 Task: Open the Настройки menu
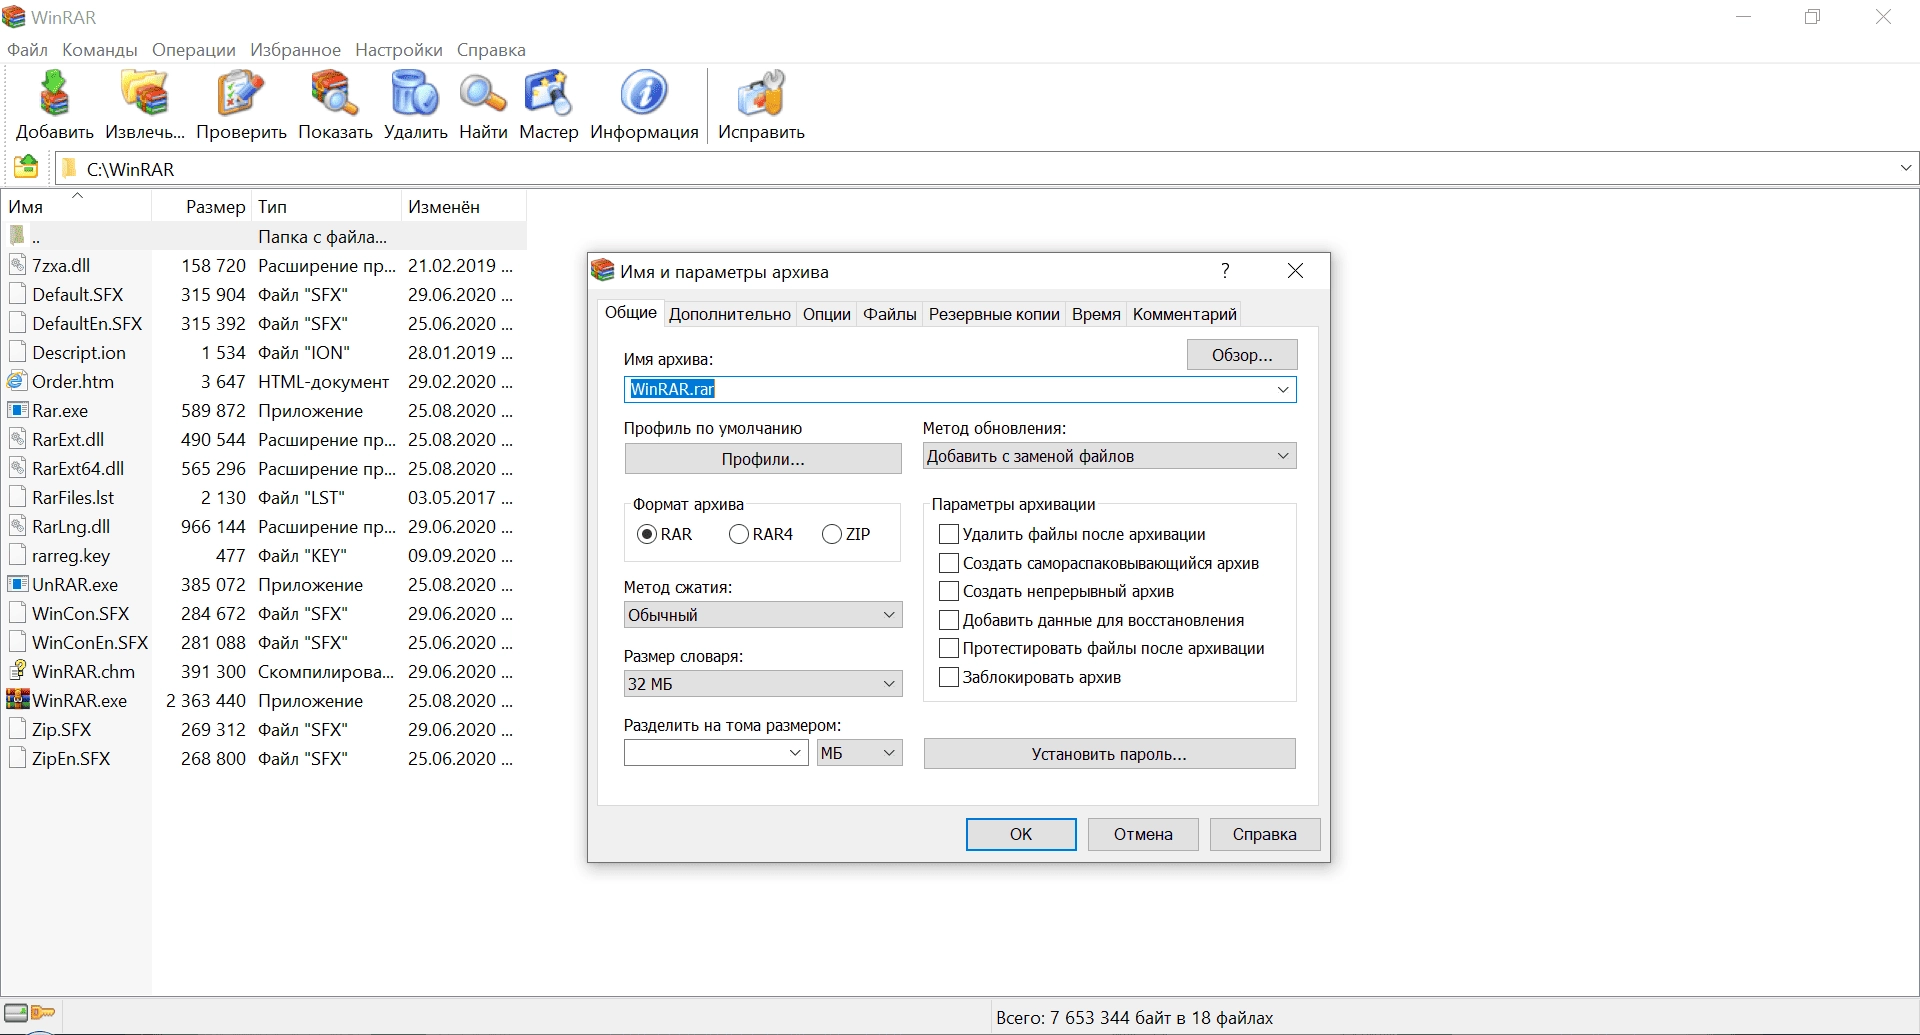click(399, 49)
